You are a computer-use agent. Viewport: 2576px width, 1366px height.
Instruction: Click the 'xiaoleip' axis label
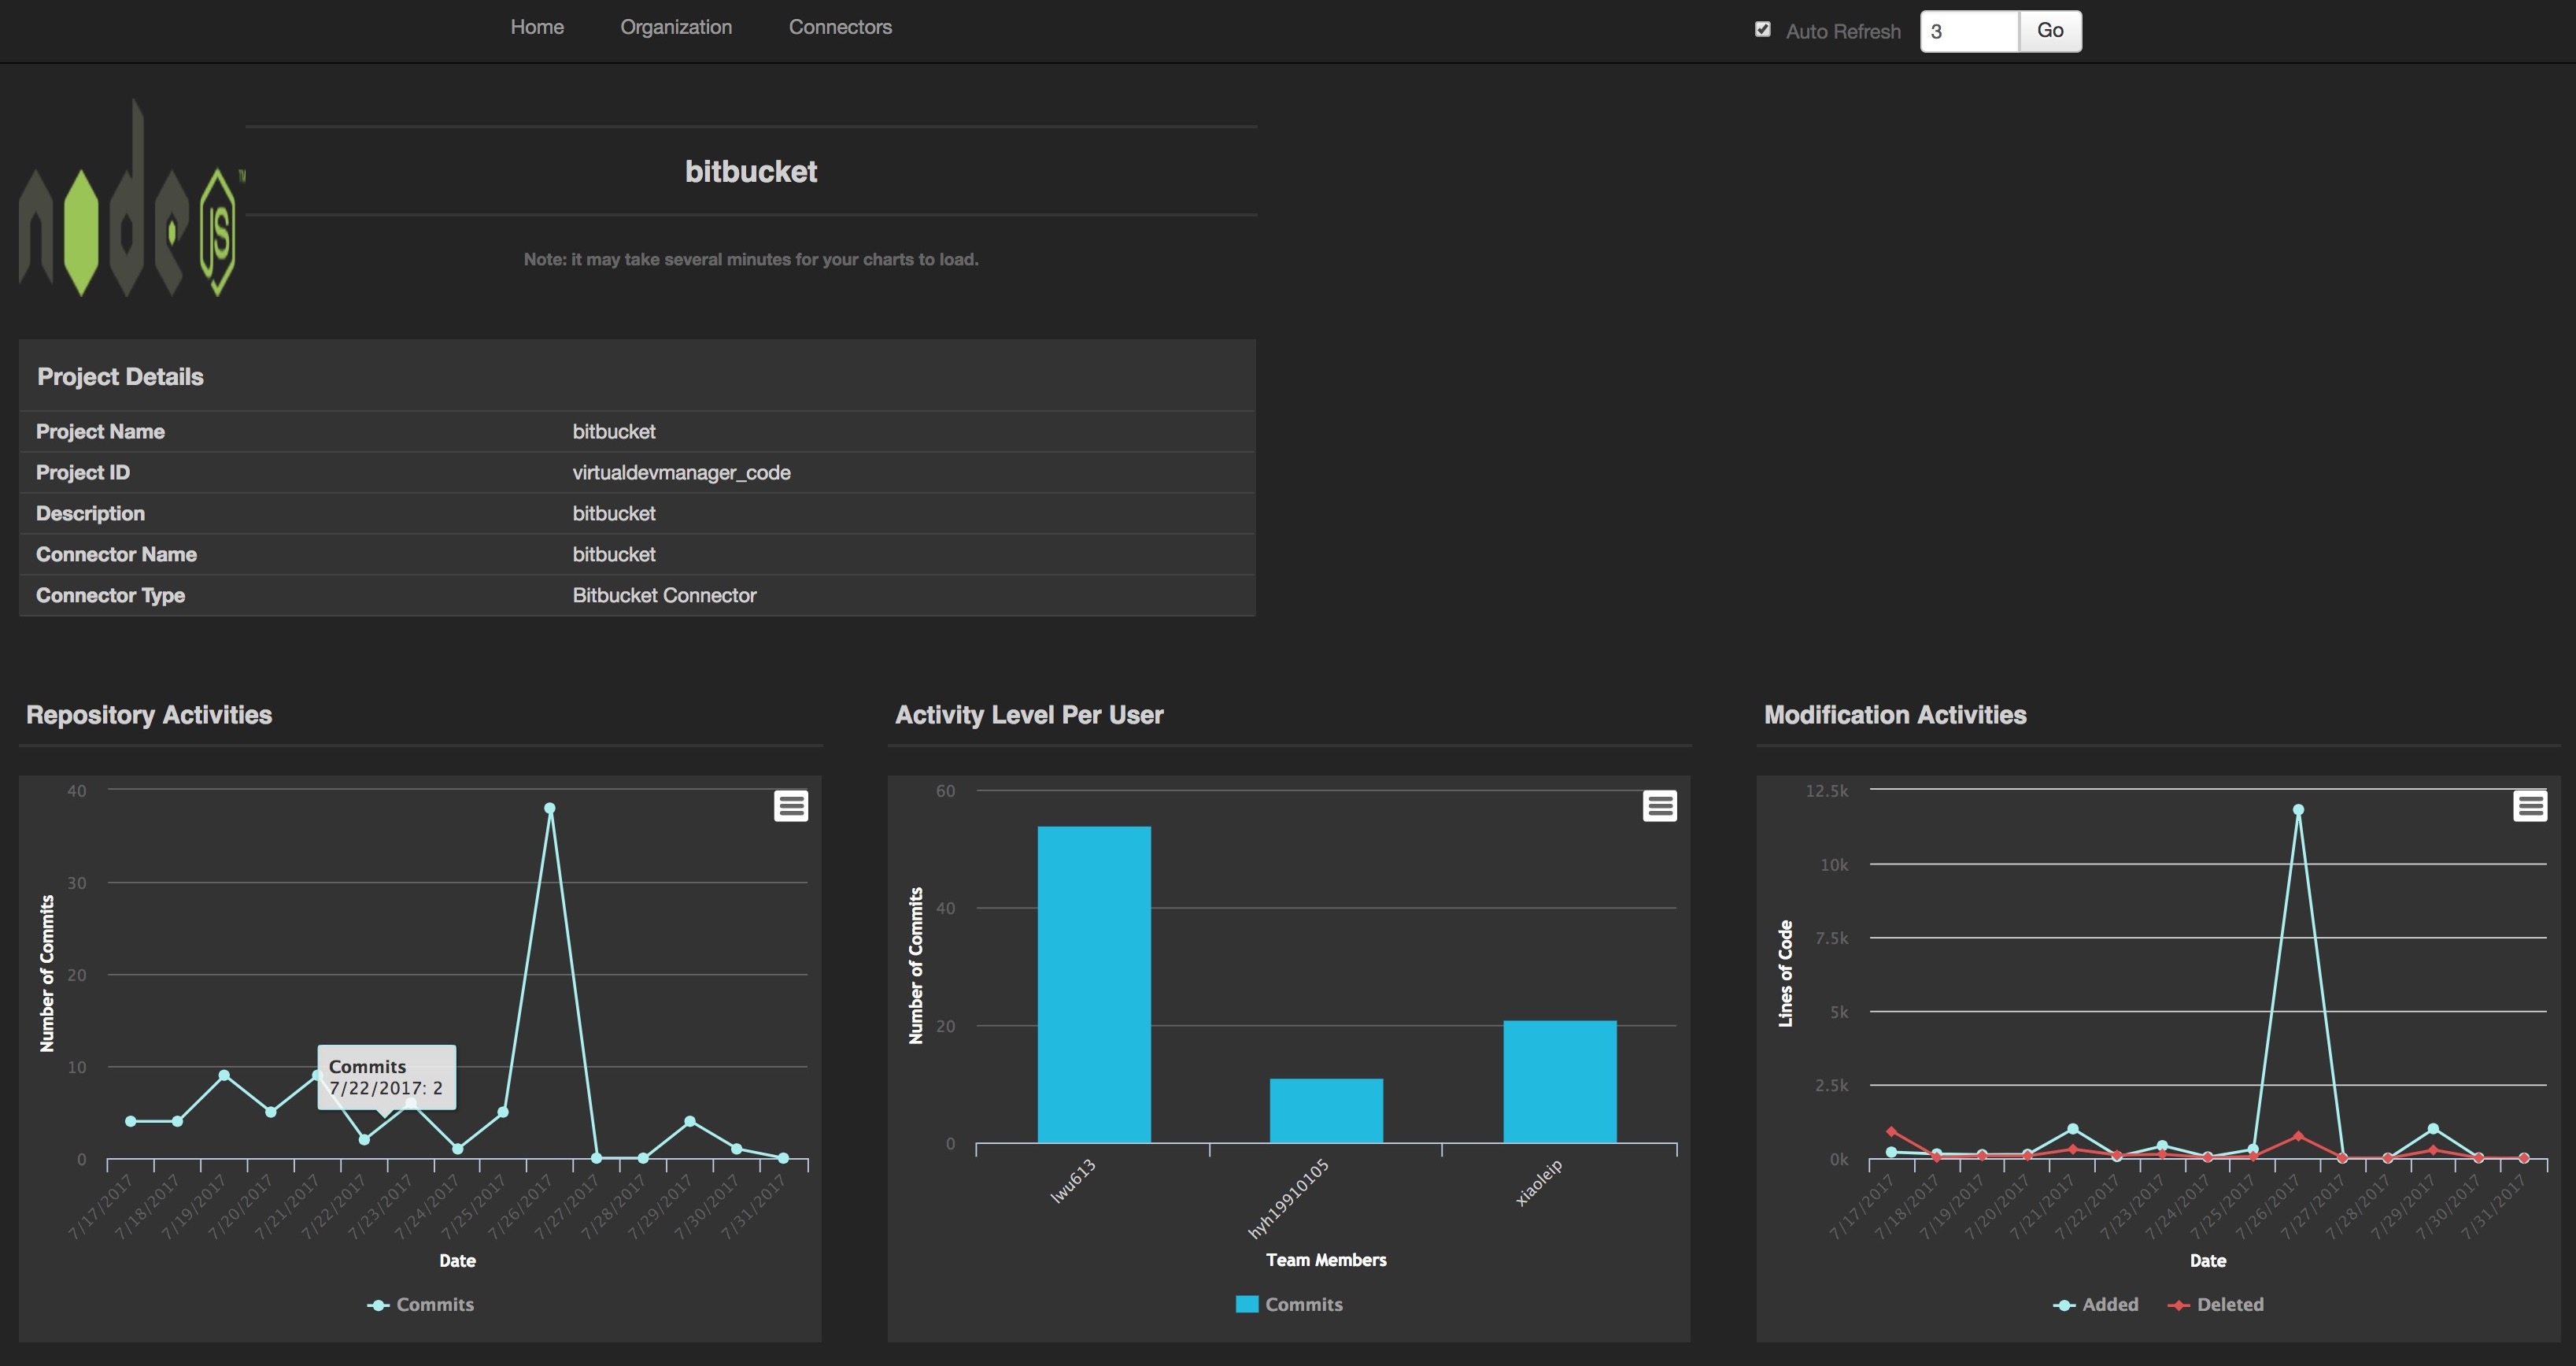coord(1538,1182)
